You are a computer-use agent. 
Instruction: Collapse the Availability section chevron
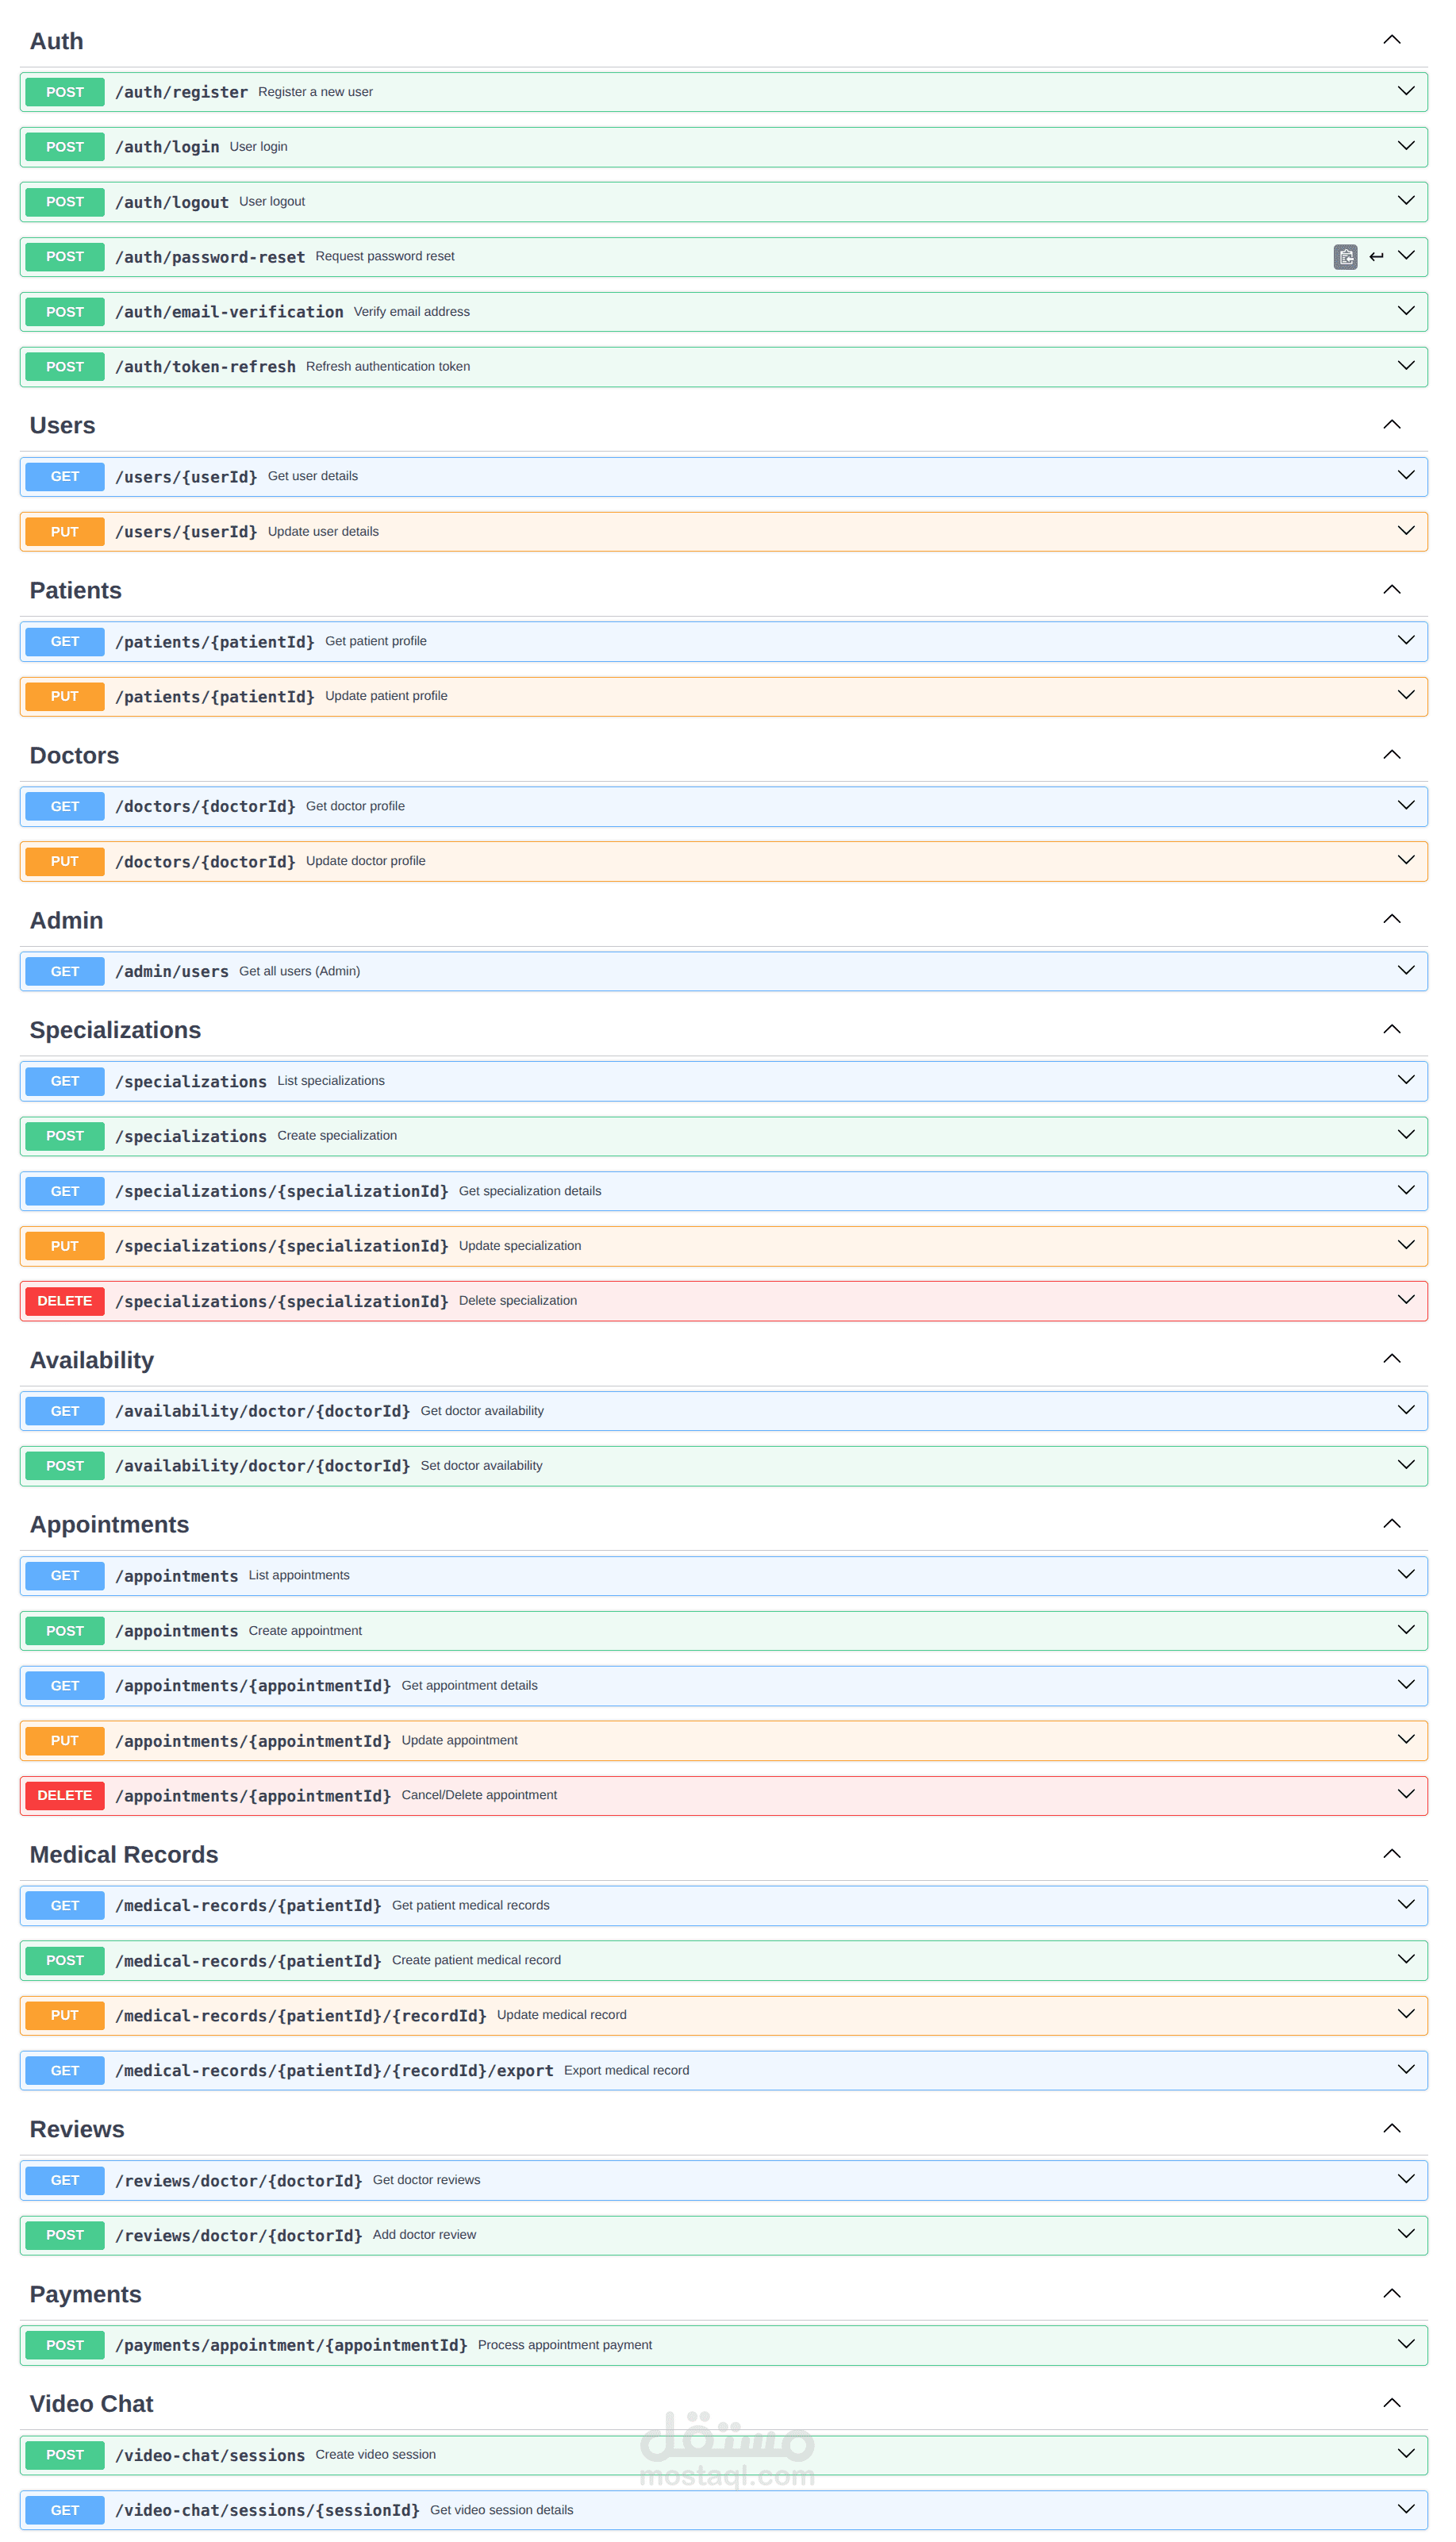(1392, 1359)
